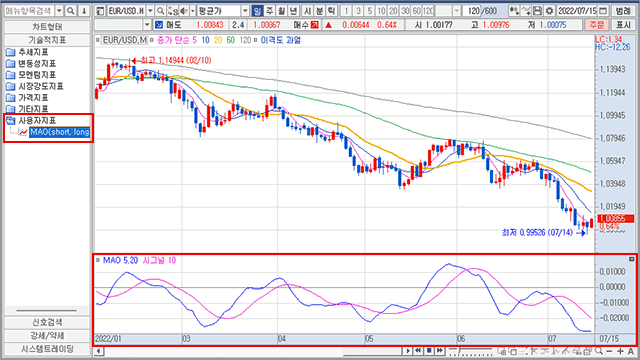Choose the 30 interval button

[405, 11]
